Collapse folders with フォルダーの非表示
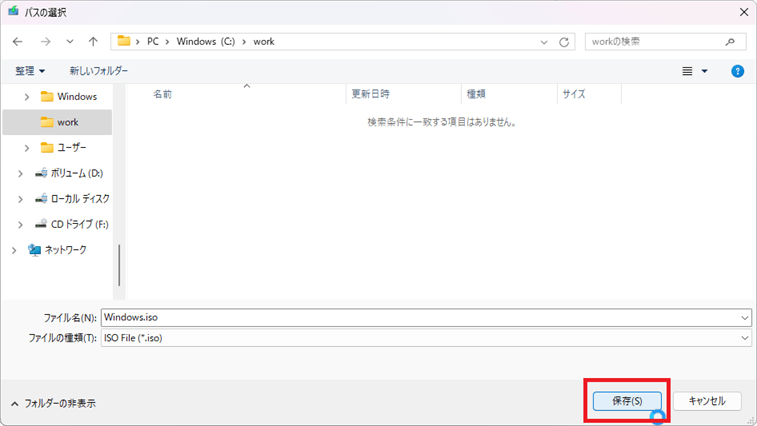Image resolution: width=757 pixels, height=426 pixels. (53, 403)
